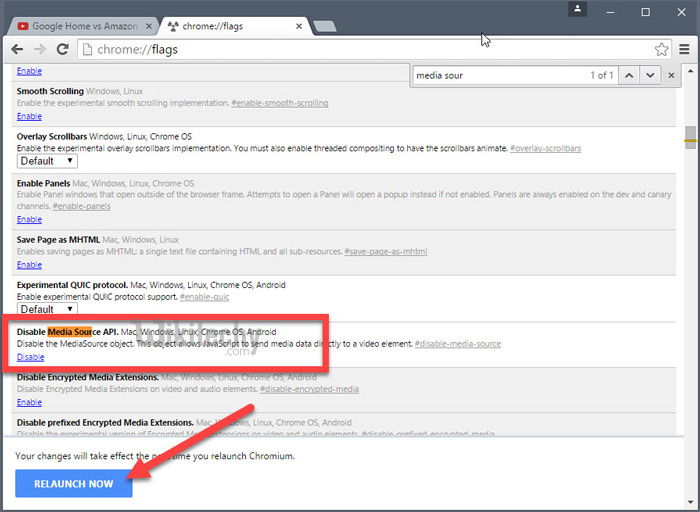Viewport: 700px width, 512px height.
Task: Click Disable link under Media Source API
Action: pyautogui.click(x=30, y=357)
